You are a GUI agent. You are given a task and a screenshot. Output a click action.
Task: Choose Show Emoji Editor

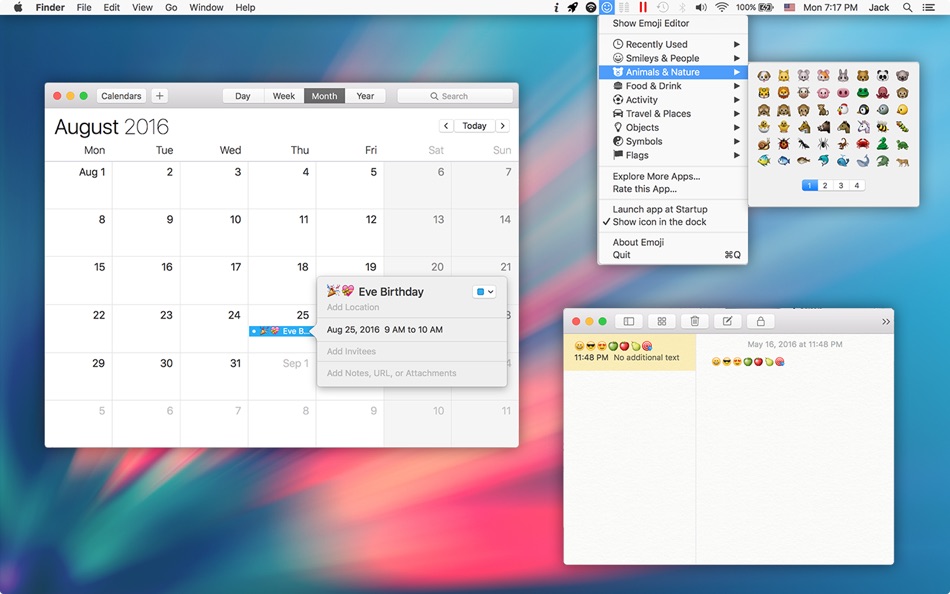click(673, 23)
